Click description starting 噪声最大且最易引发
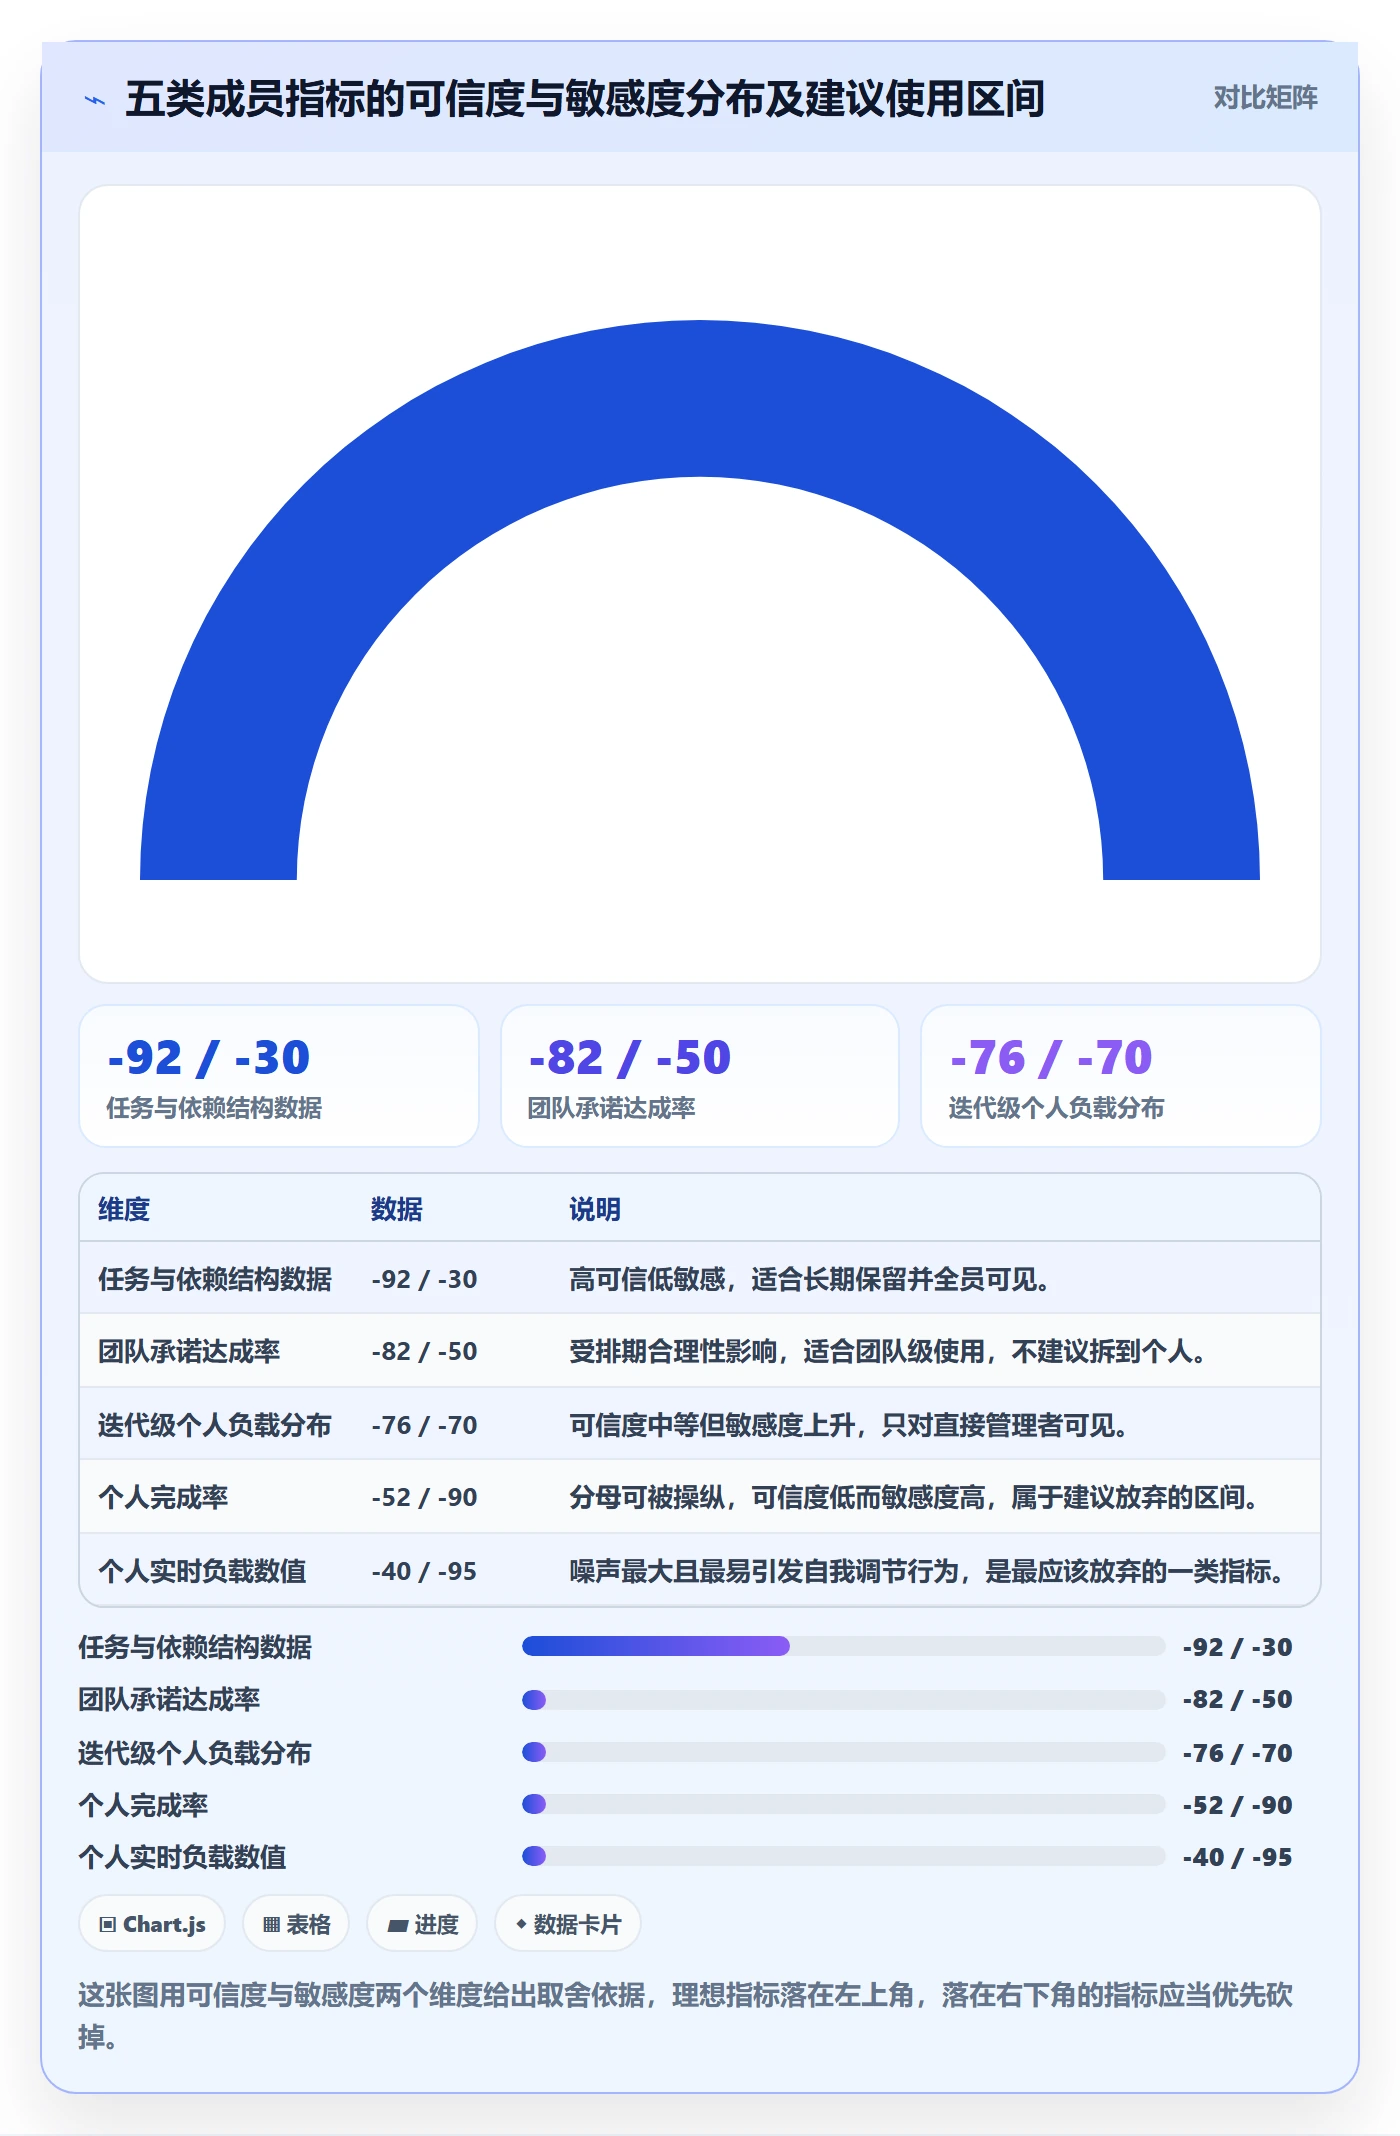 tap(927, 1571)
